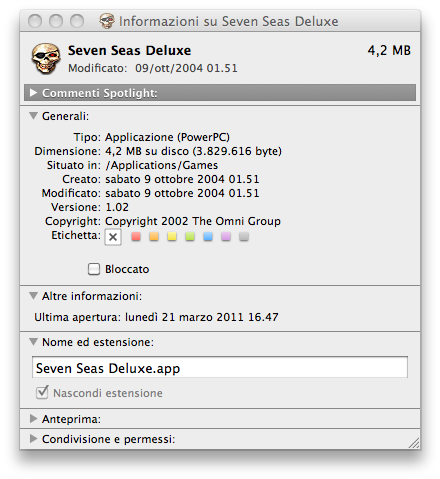Toggle the Nascondi estensione checkbox
Image resolution: width=440 pixels, height=479 pixels.
tap(42, 392)
